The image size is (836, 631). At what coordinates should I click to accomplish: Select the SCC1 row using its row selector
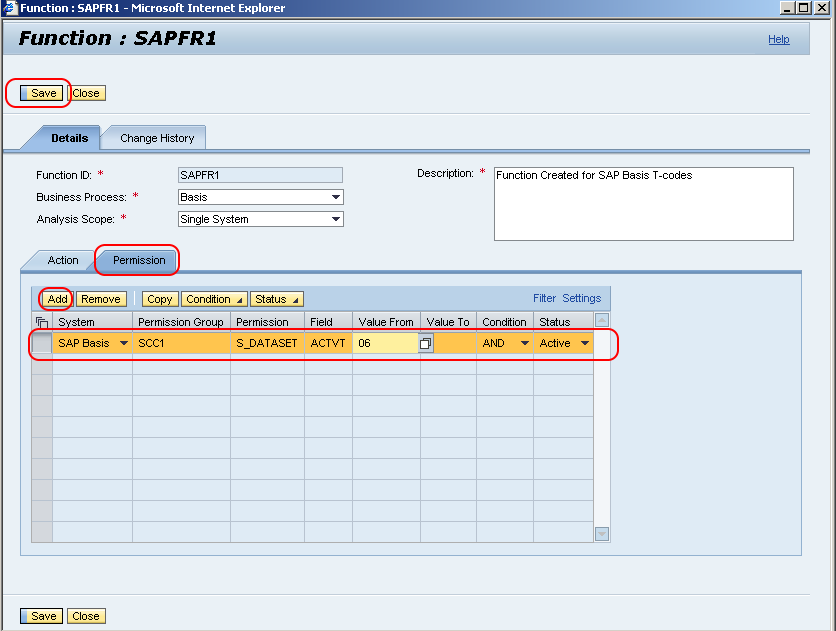pos(42,343)
